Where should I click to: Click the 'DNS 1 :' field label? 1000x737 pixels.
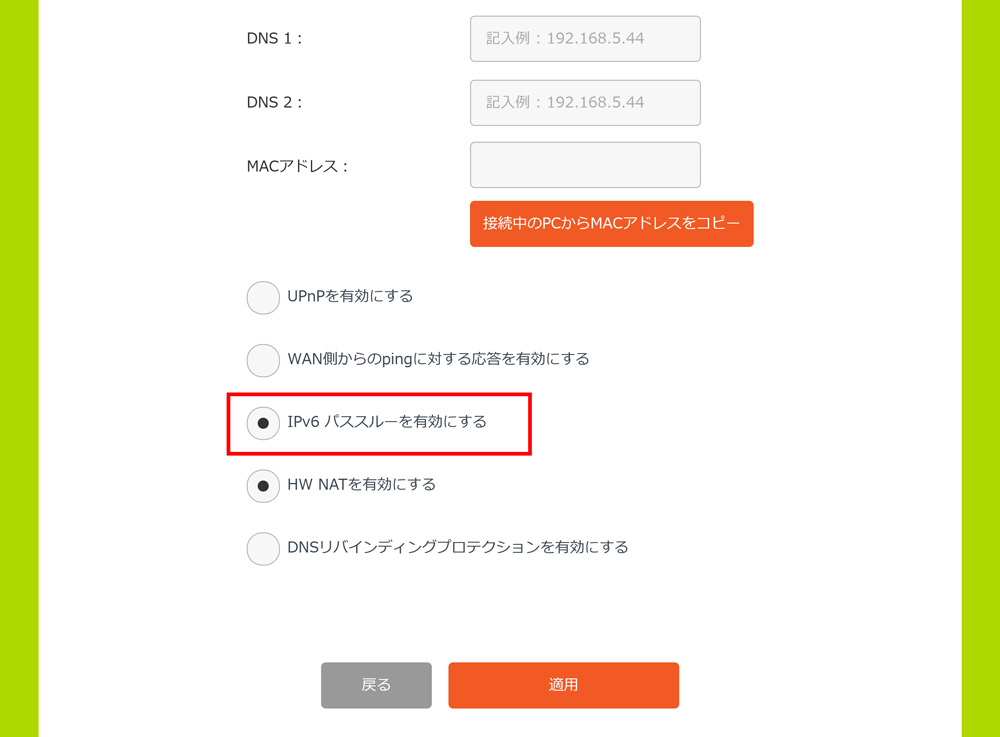tap(274, 39)
